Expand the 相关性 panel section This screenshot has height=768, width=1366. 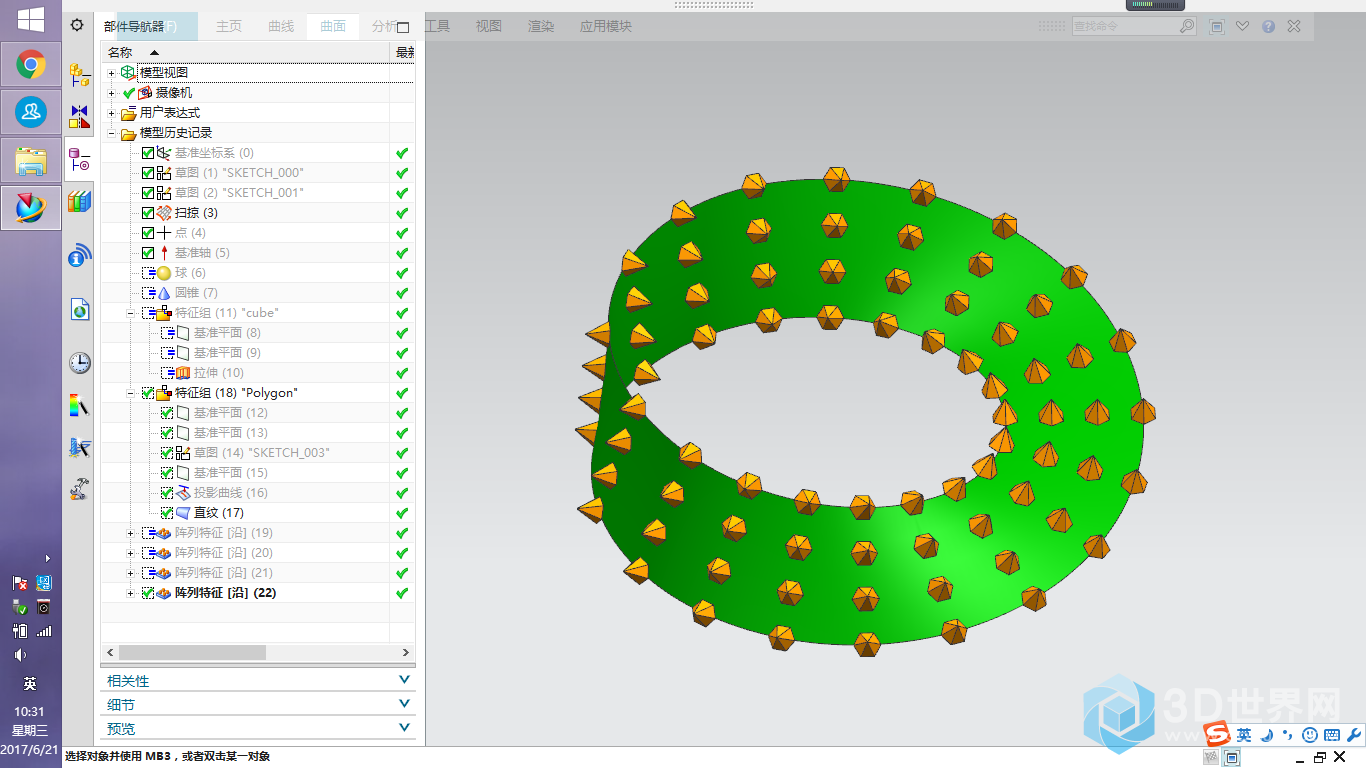point(258,680)
